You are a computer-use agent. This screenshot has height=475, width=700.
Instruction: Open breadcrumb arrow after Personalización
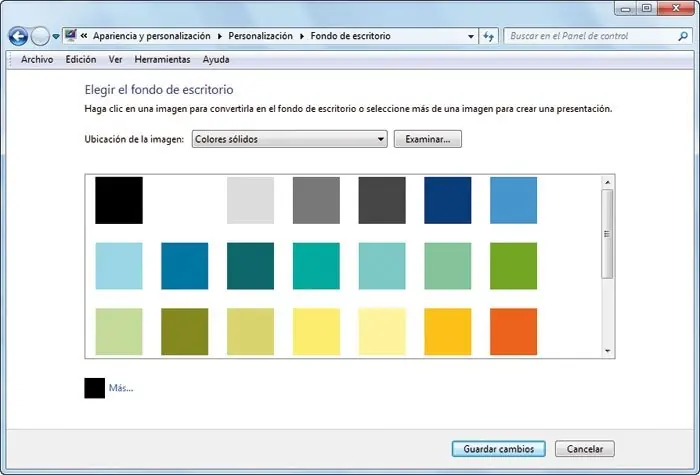point(302,36)
